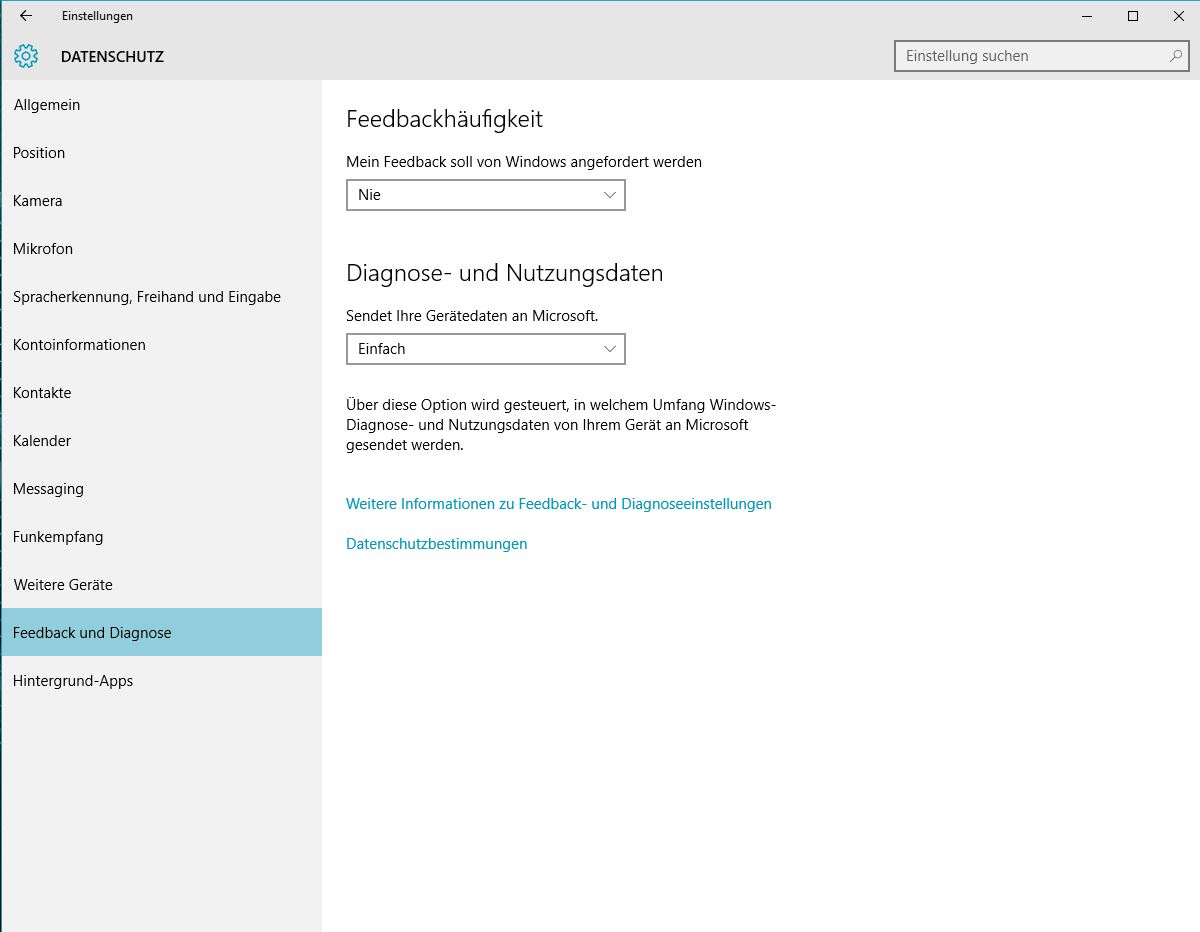The width and height of the screenshot is (1200, 932).
Task: Open Messaging settings
Action: click(161, 489)
